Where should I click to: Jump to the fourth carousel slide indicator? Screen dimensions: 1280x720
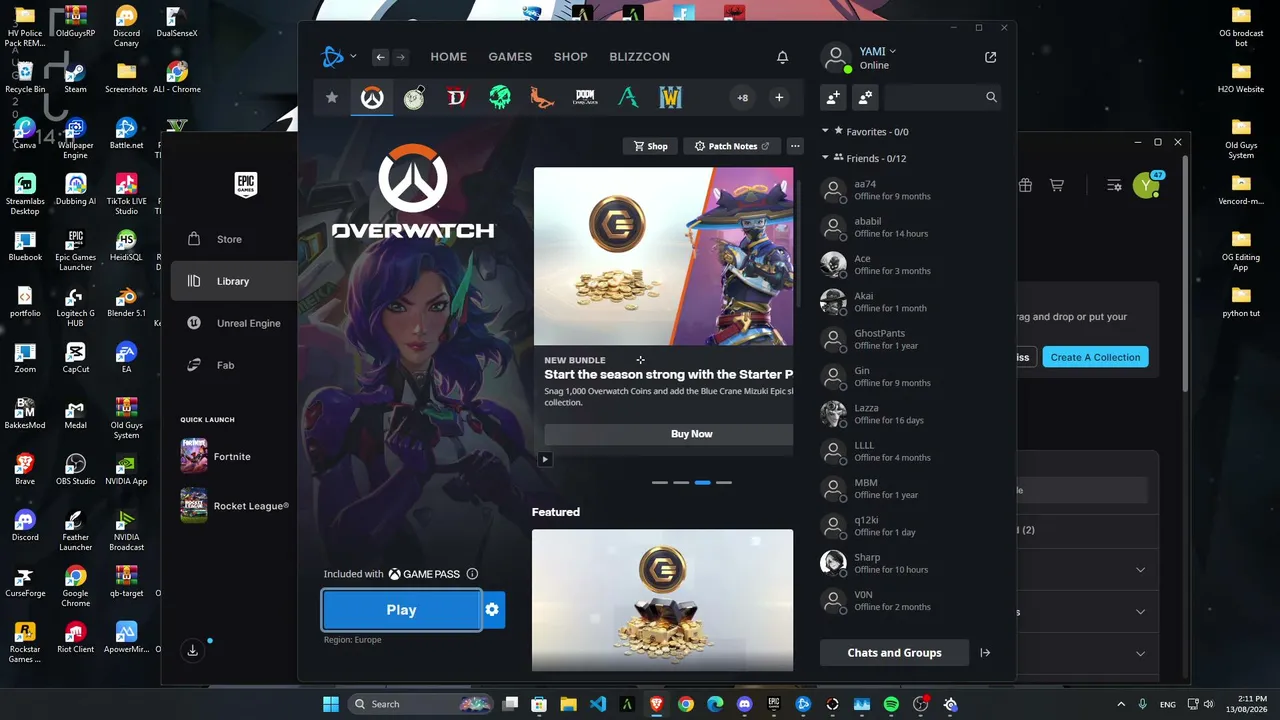[724, 482]
